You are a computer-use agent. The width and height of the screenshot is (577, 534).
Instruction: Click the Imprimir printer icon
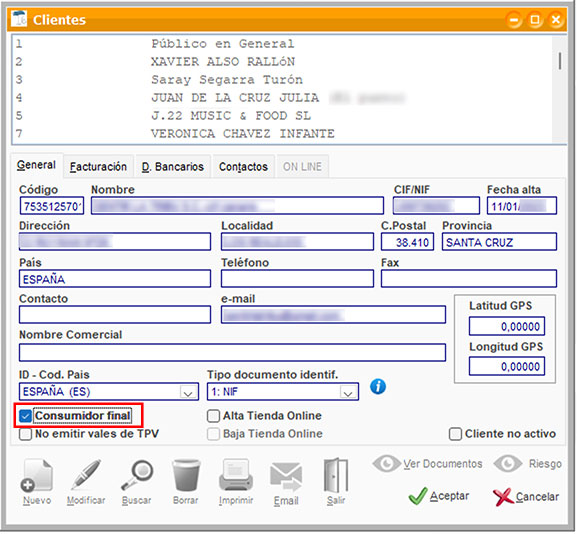(x=236, y=475)
